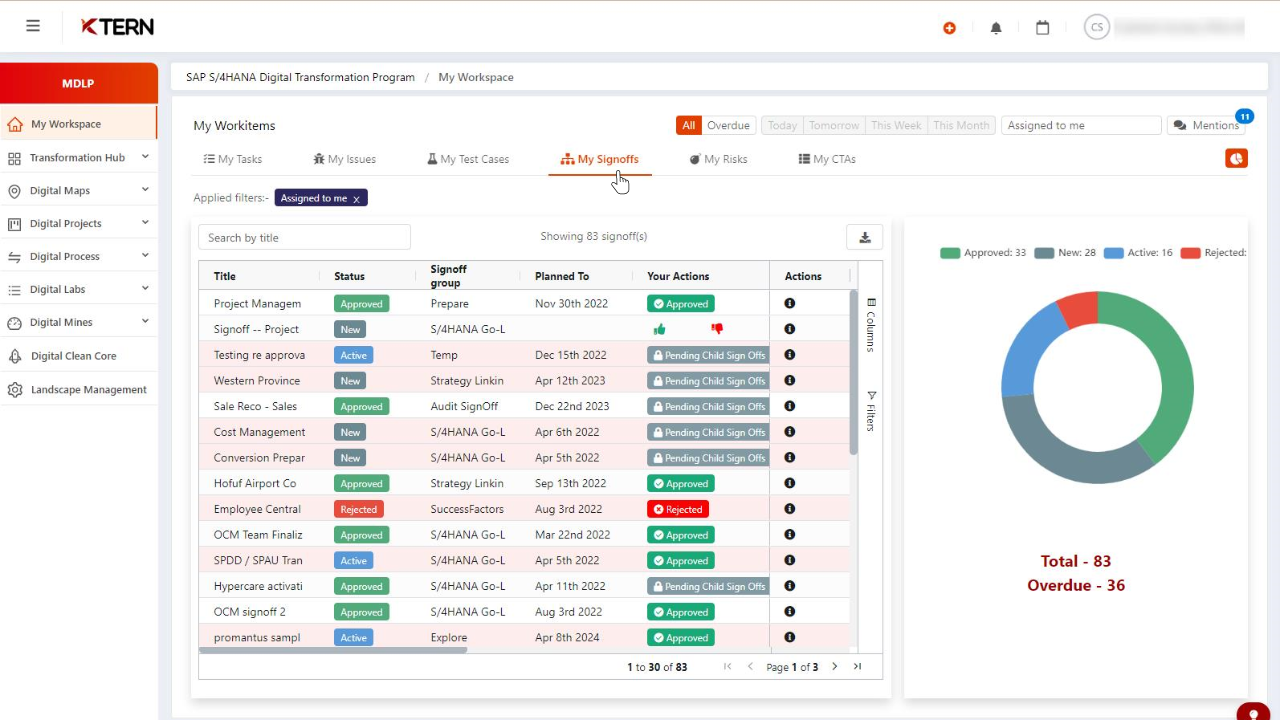Expand the Transformation Hub menu
Image resolution: width=1280 pixels, height=720 pixels.
pyautogui.click(x=78, y=158)
